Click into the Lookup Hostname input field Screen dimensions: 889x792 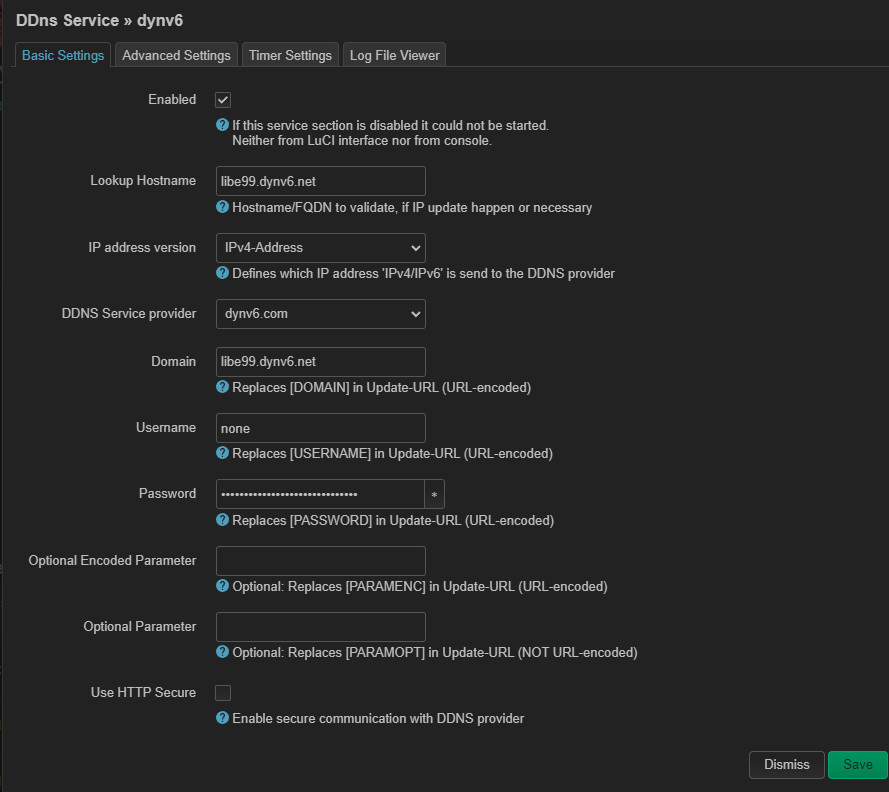[x=320, y=181]
